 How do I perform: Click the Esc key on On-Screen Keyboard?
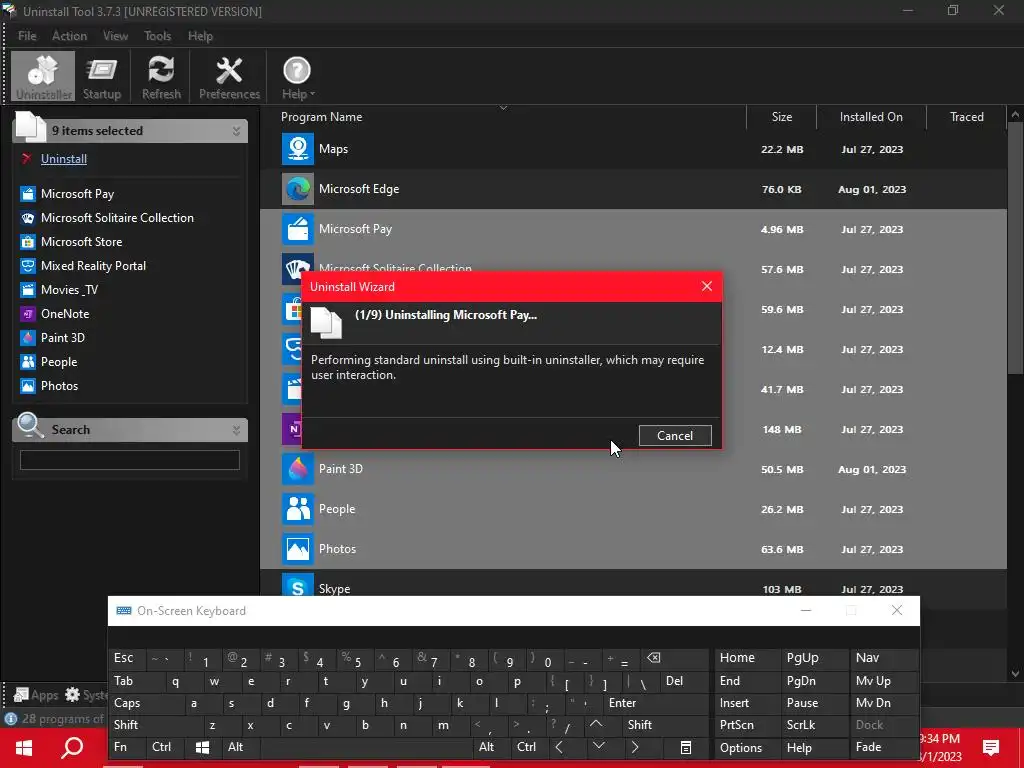pyautogui.click(x=127, y=658)
